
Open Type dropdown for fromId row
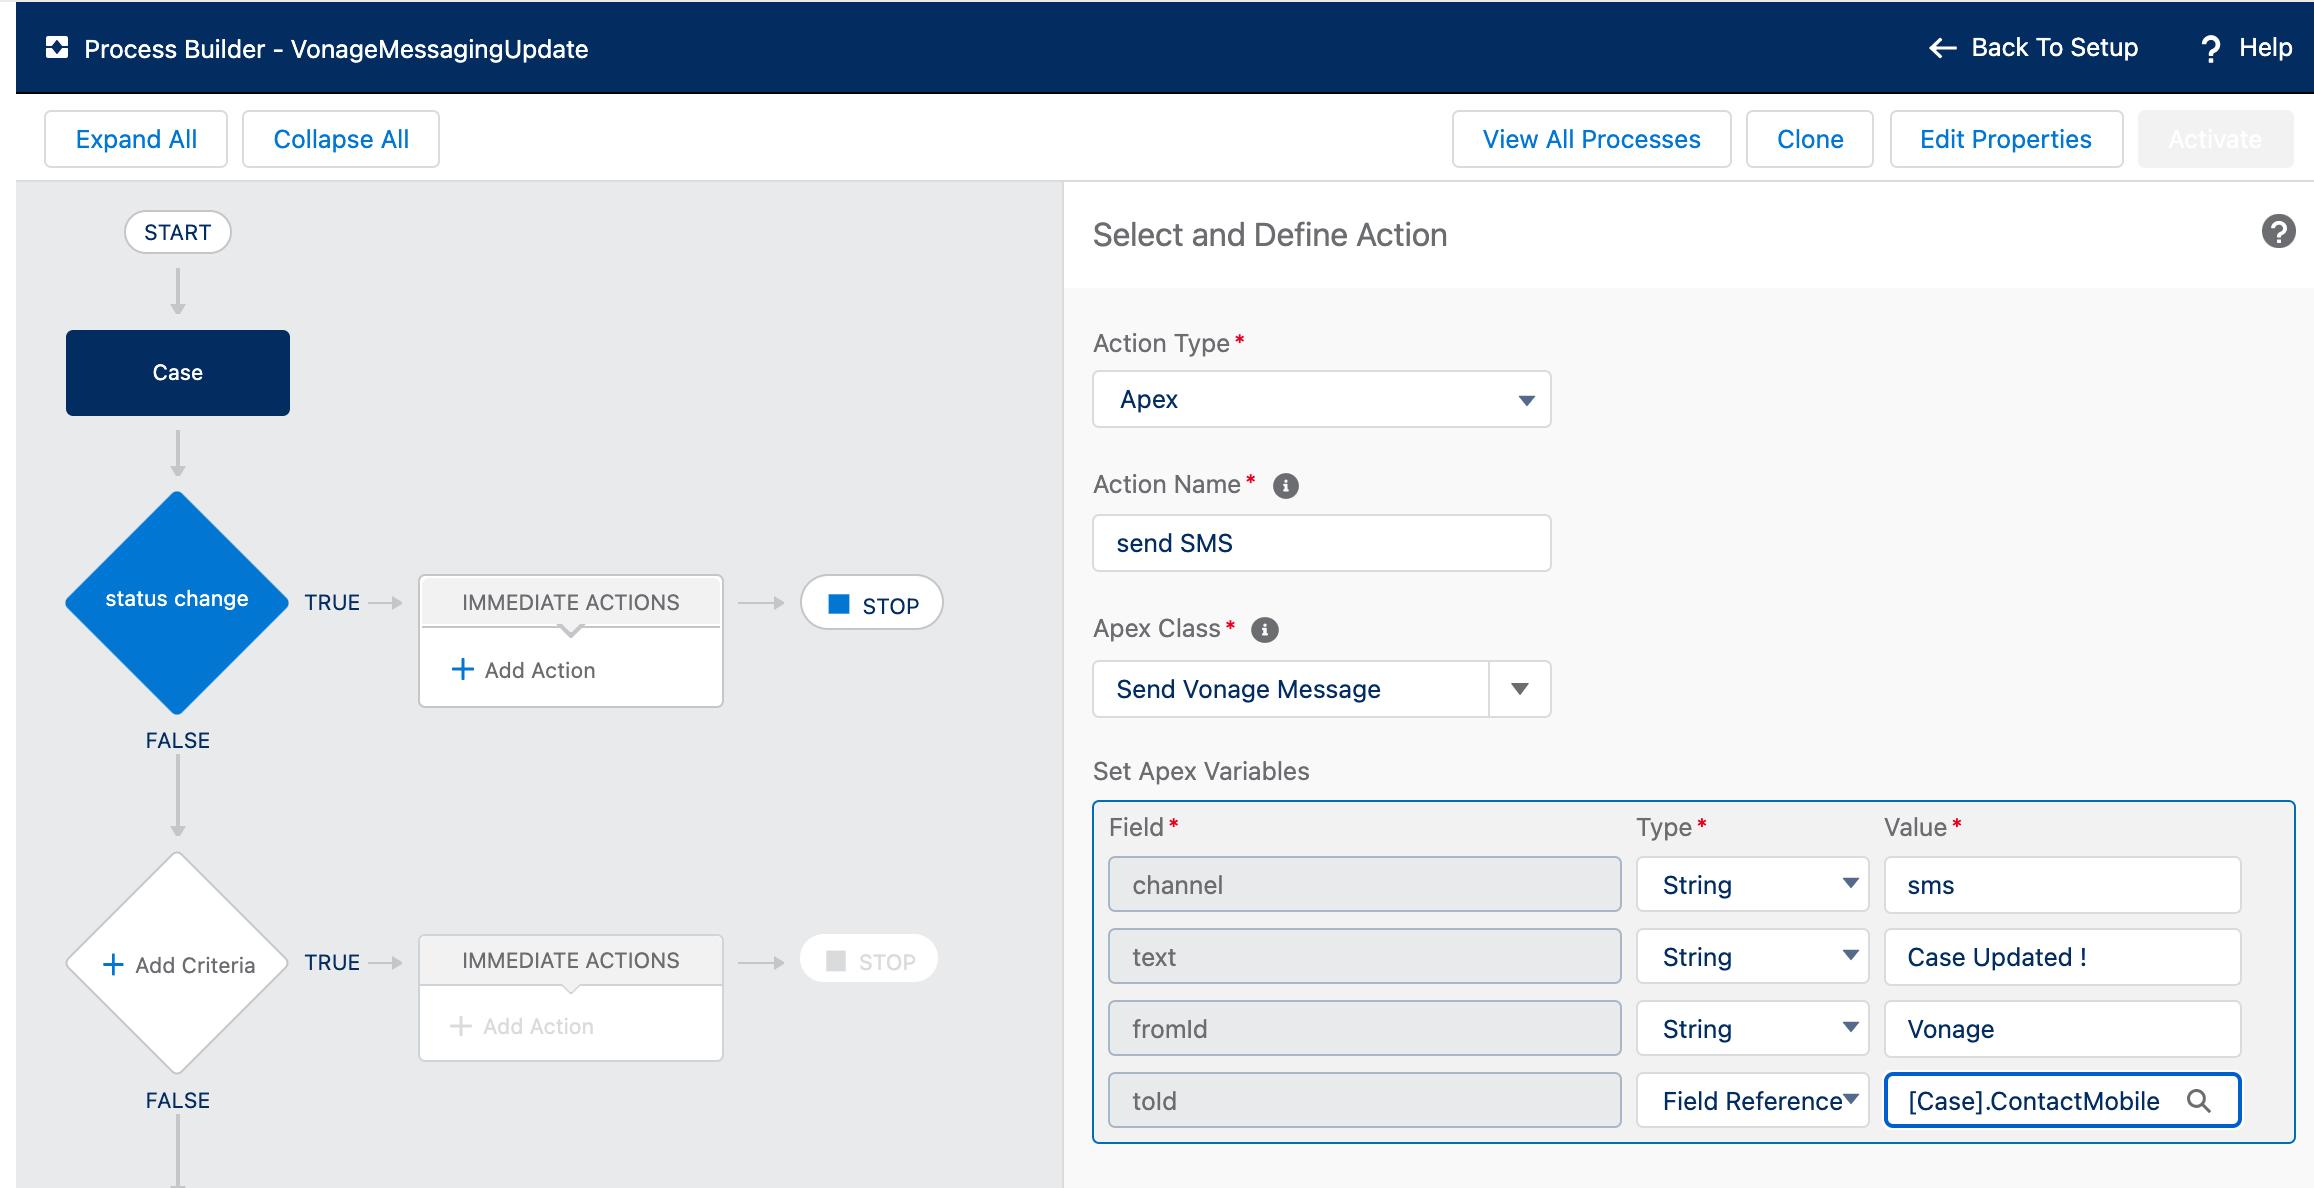(x=1752, y=1028)
